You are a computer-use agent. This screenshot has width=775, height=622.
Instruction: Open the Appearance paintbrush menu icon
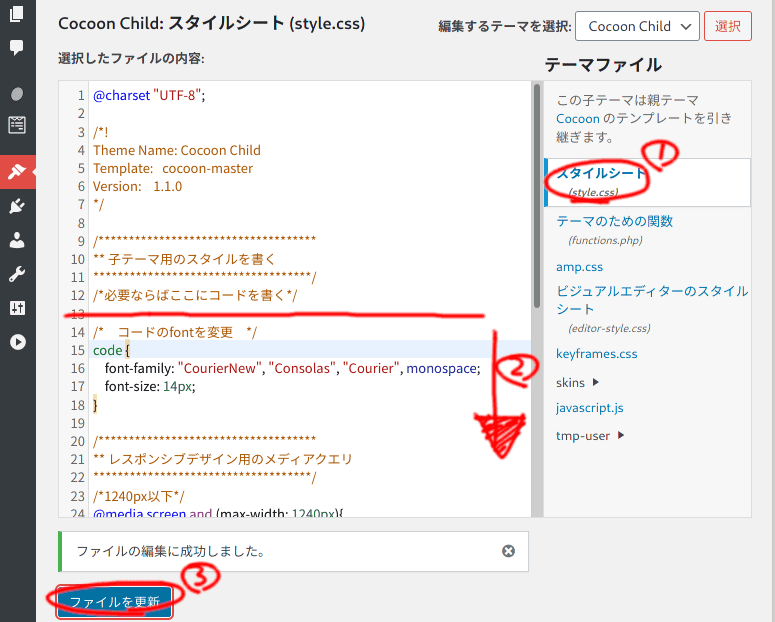coord(17,172)
